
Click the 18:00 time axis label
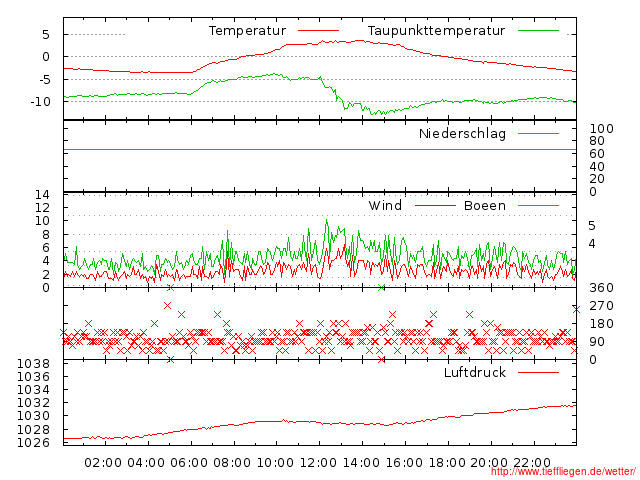coord(447,463)
